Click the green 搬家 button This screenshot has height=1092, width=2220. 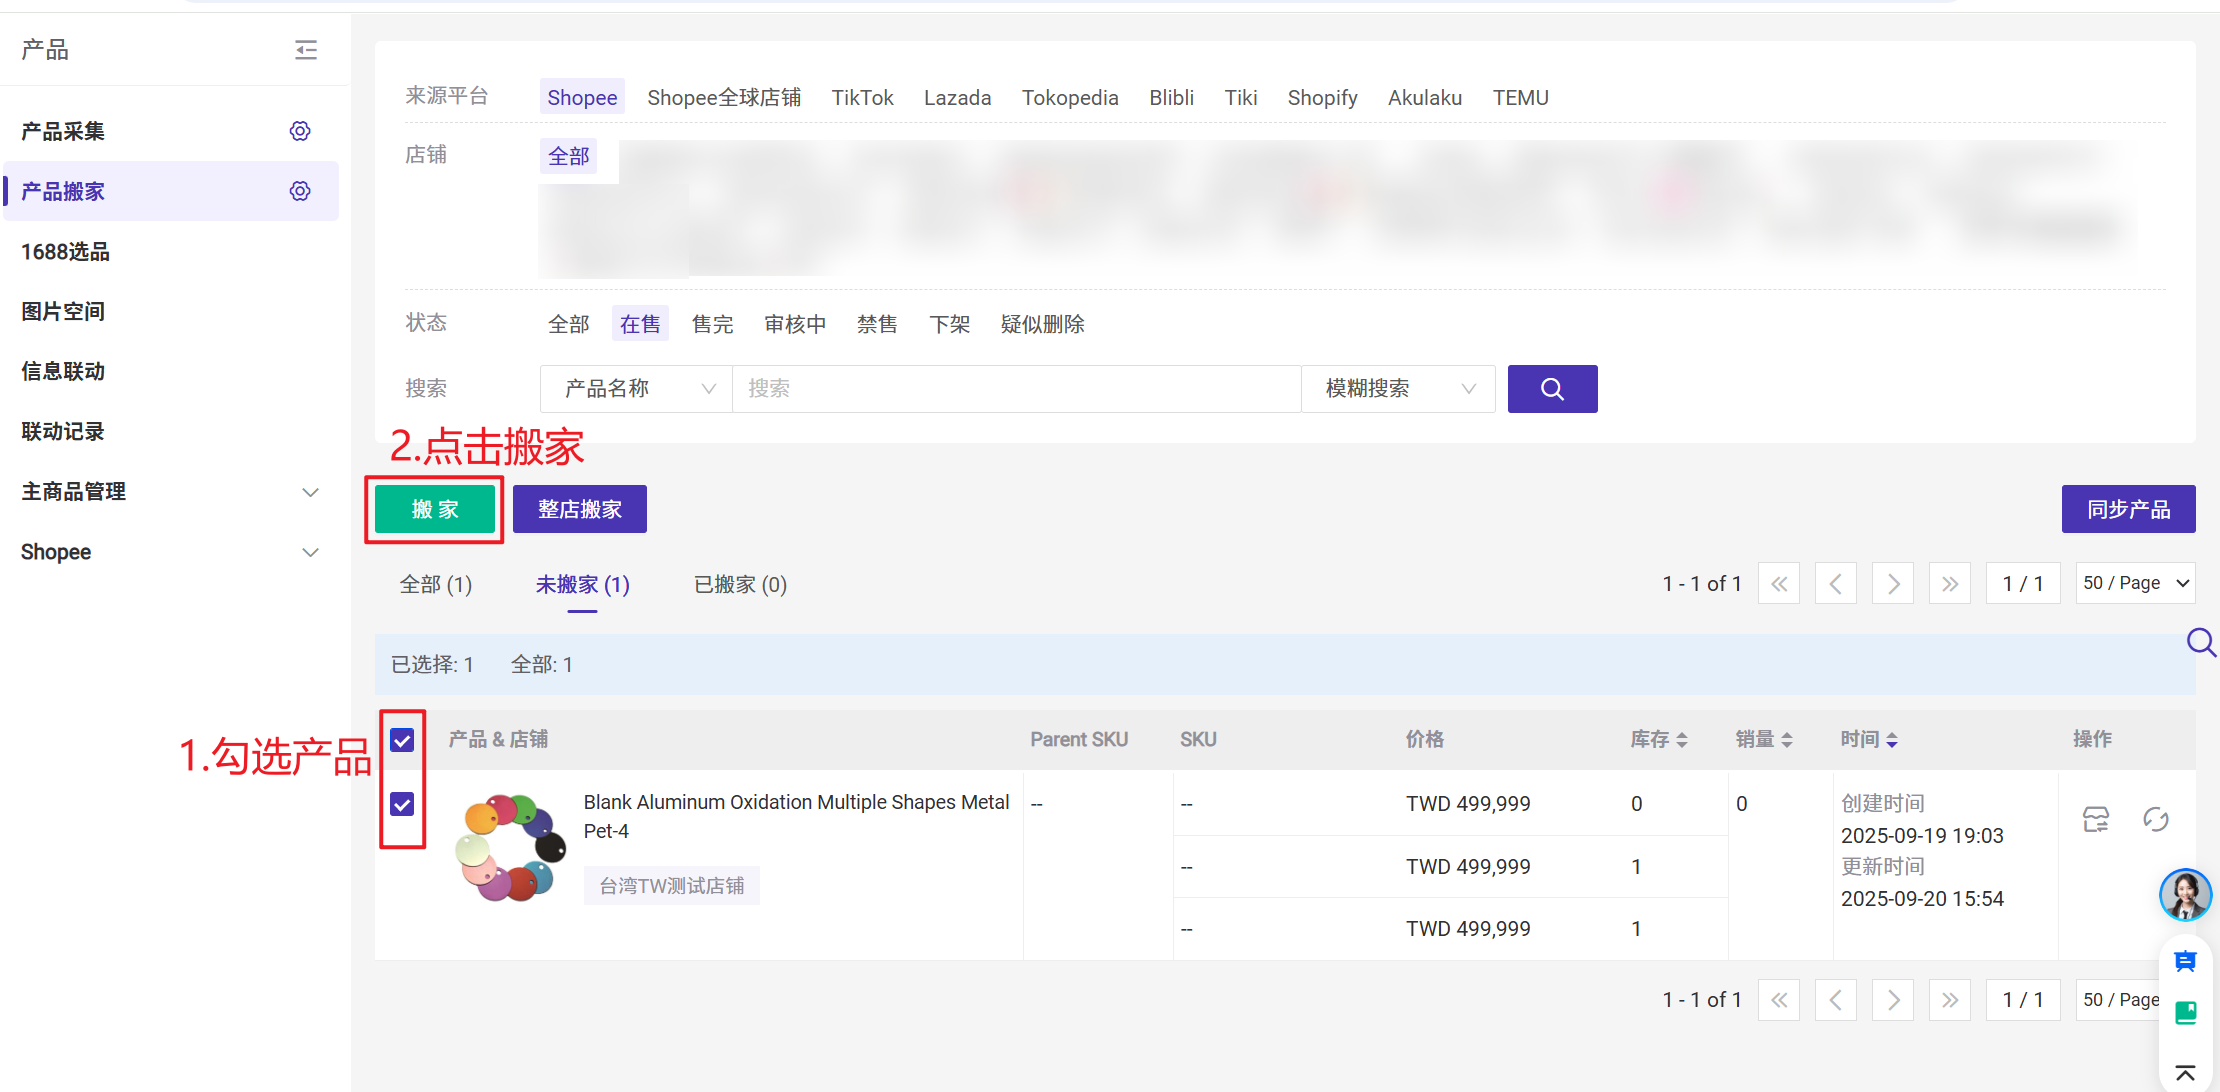click(435, 509)
